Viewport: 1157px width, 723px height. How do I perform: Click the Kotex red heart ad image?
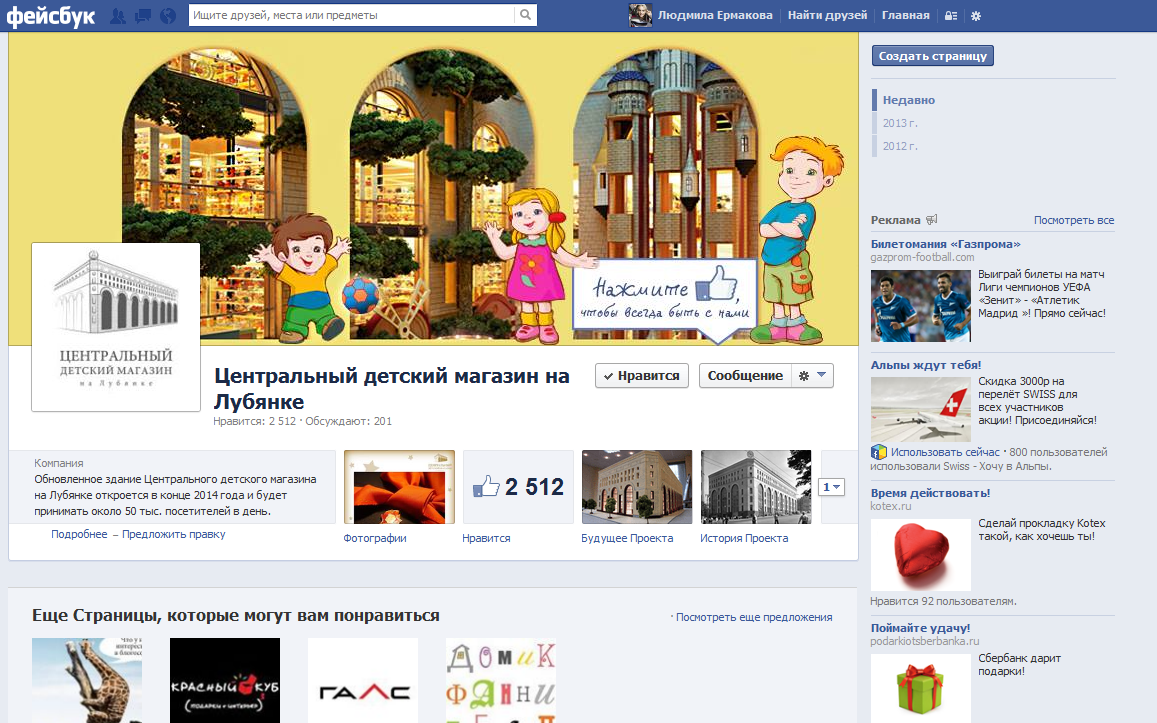click(x=921, y=555)
